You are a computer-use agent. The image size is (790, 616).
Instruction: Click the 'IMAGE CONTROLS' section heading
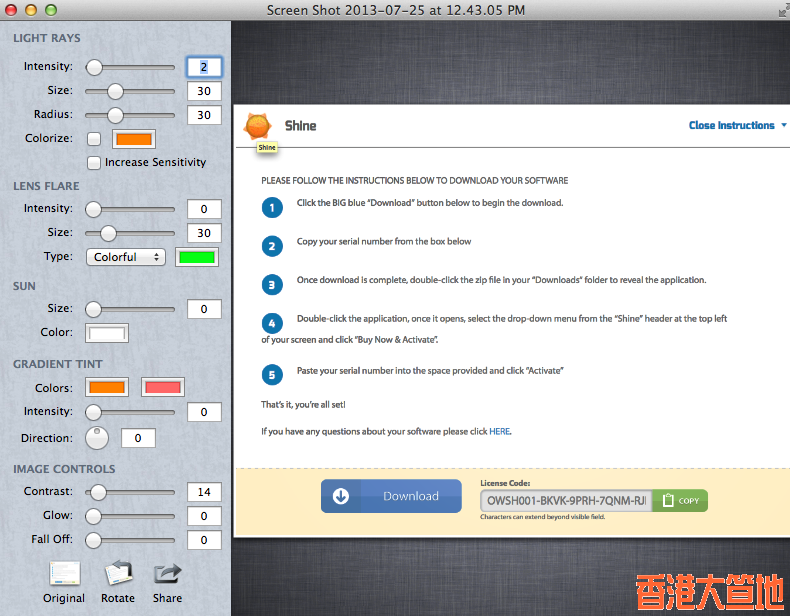(64, 469)
